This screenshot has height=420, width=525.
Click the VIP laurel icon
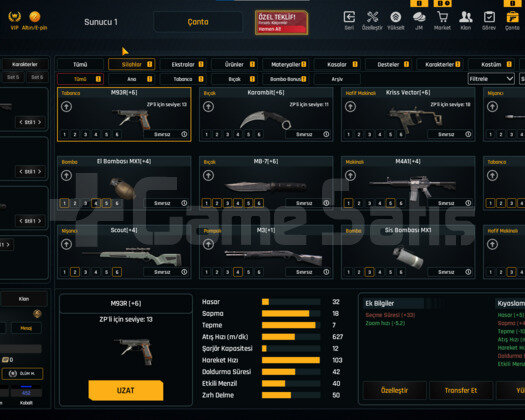[x=14, y=16]
